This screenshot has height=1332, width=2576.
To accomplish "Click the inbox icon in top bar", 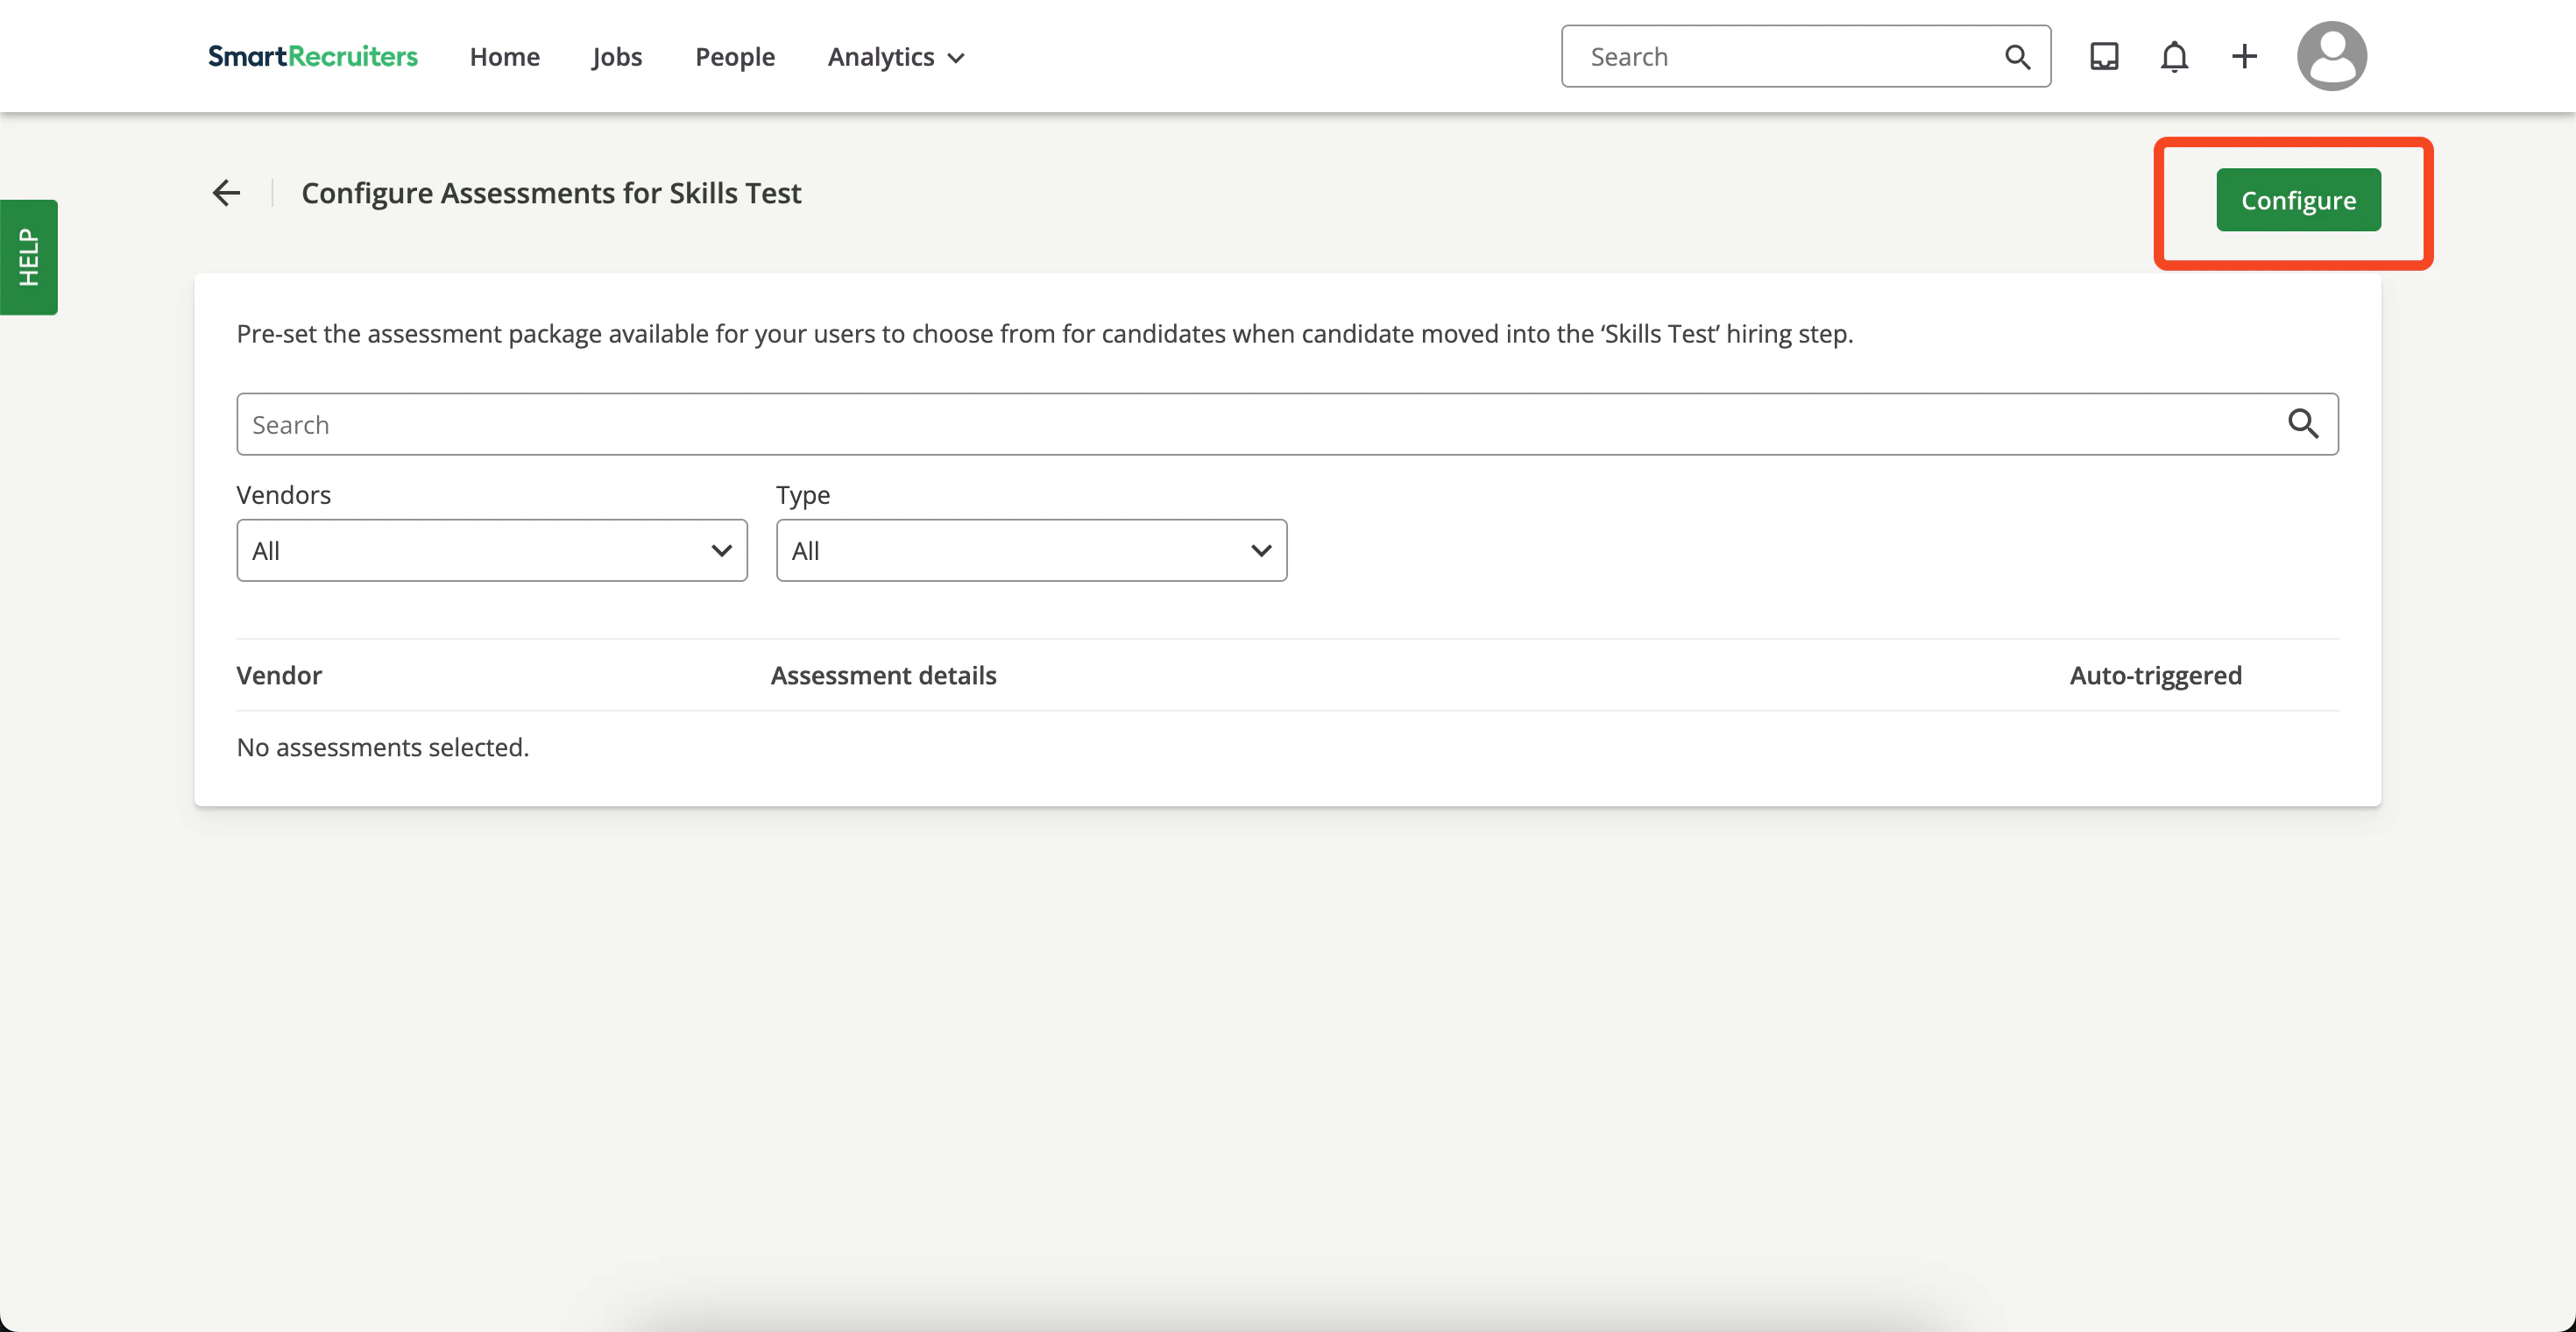I will [2103, 56].
